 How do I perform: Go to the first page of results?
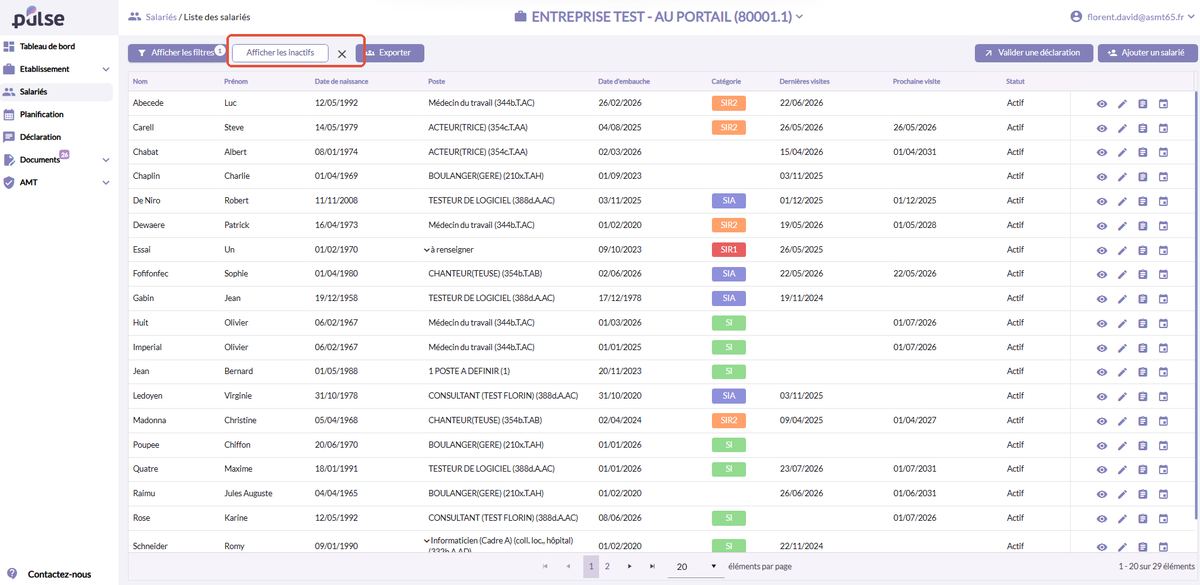coord(545,566)
